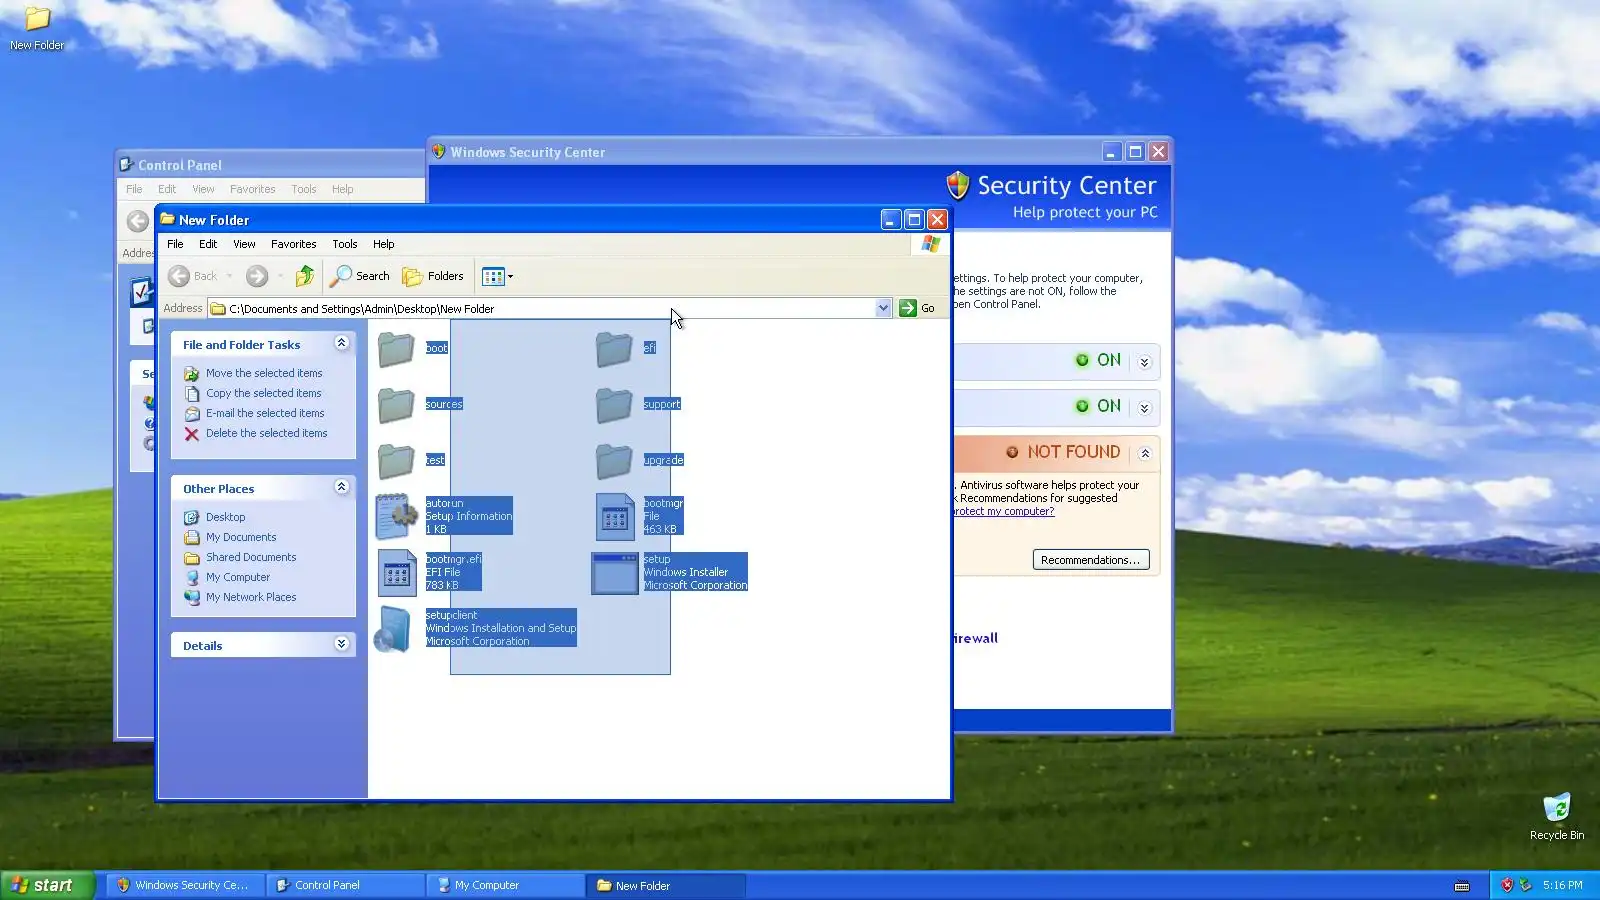Click the Back button in New Folder window
Screen dimensions: 1600x900
(193, 276)
